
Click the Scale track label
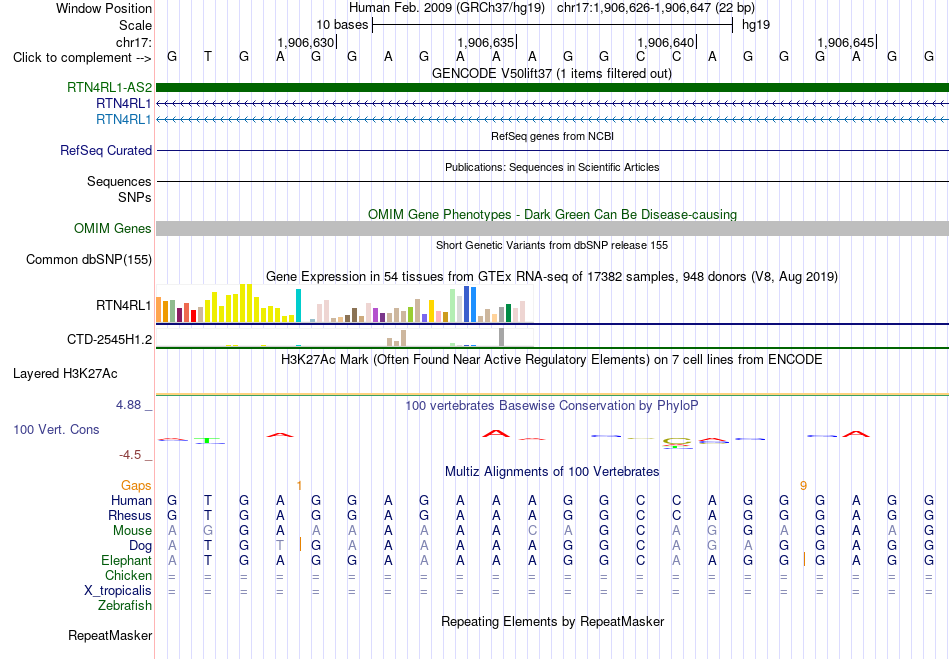tap(135, 25)
